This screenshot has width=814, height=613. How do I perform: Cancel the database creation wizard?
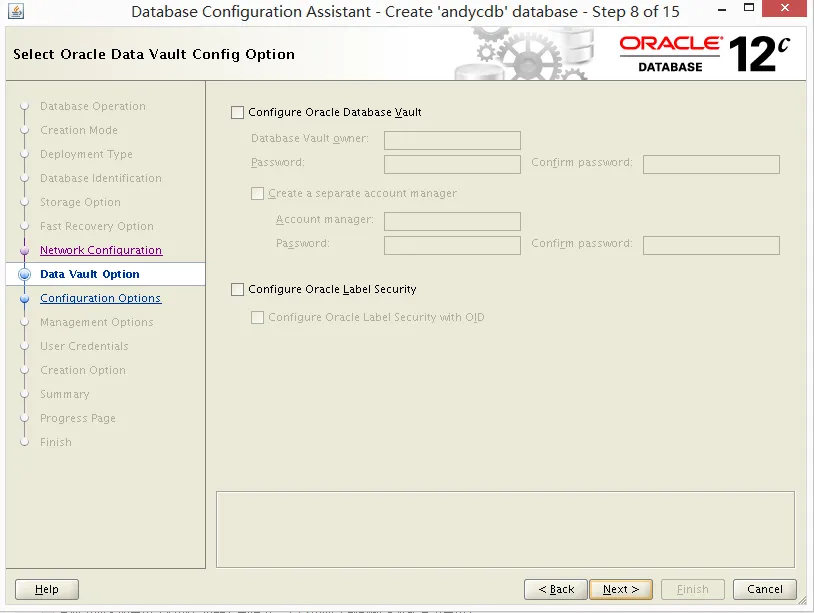765,589
